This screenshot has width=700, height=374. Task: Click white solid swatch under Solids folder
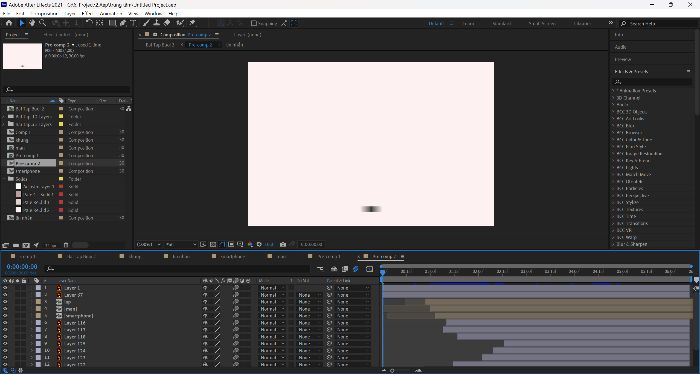(18, 187)
